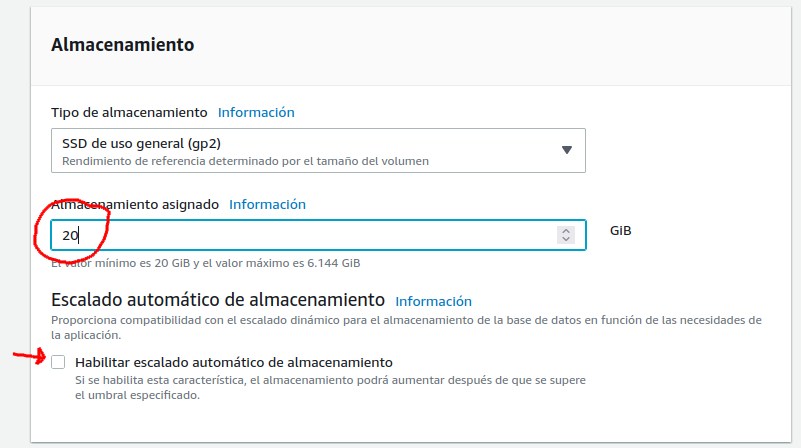This screenshot has height=448, width=801.
Task: Click the 'Almacenamiento asignado' field label
Action: [x=135, y=204]
